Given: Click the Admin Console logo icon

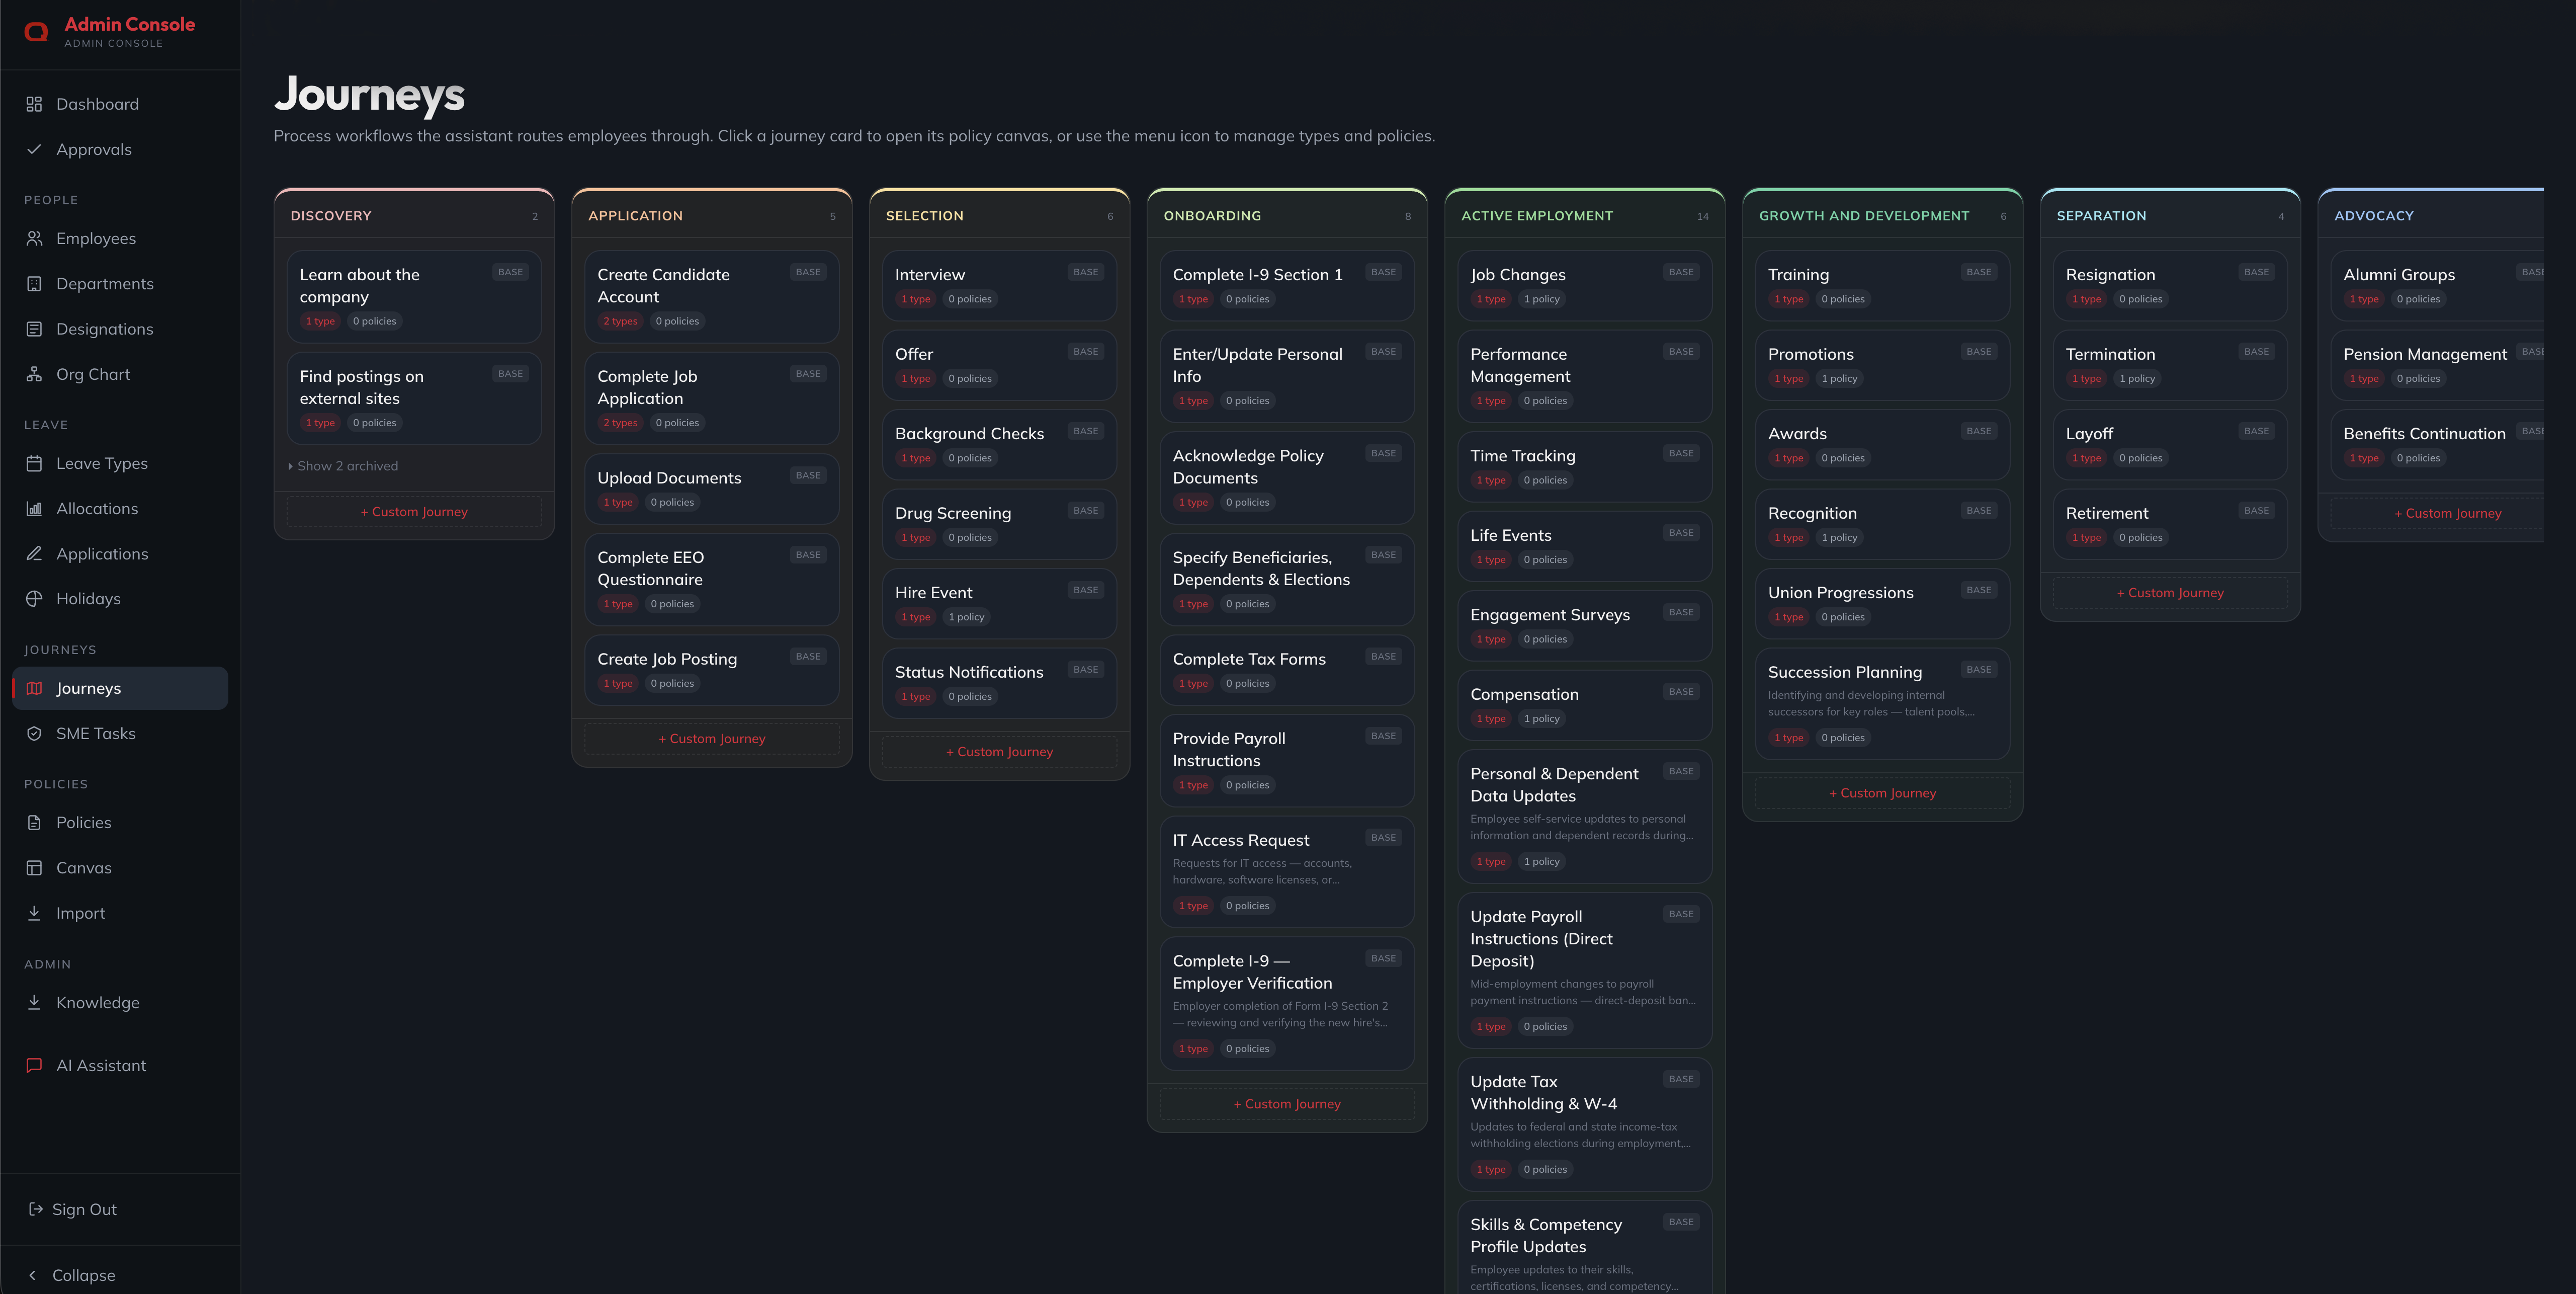Looking at the screenshot, I should click(36, 32).
